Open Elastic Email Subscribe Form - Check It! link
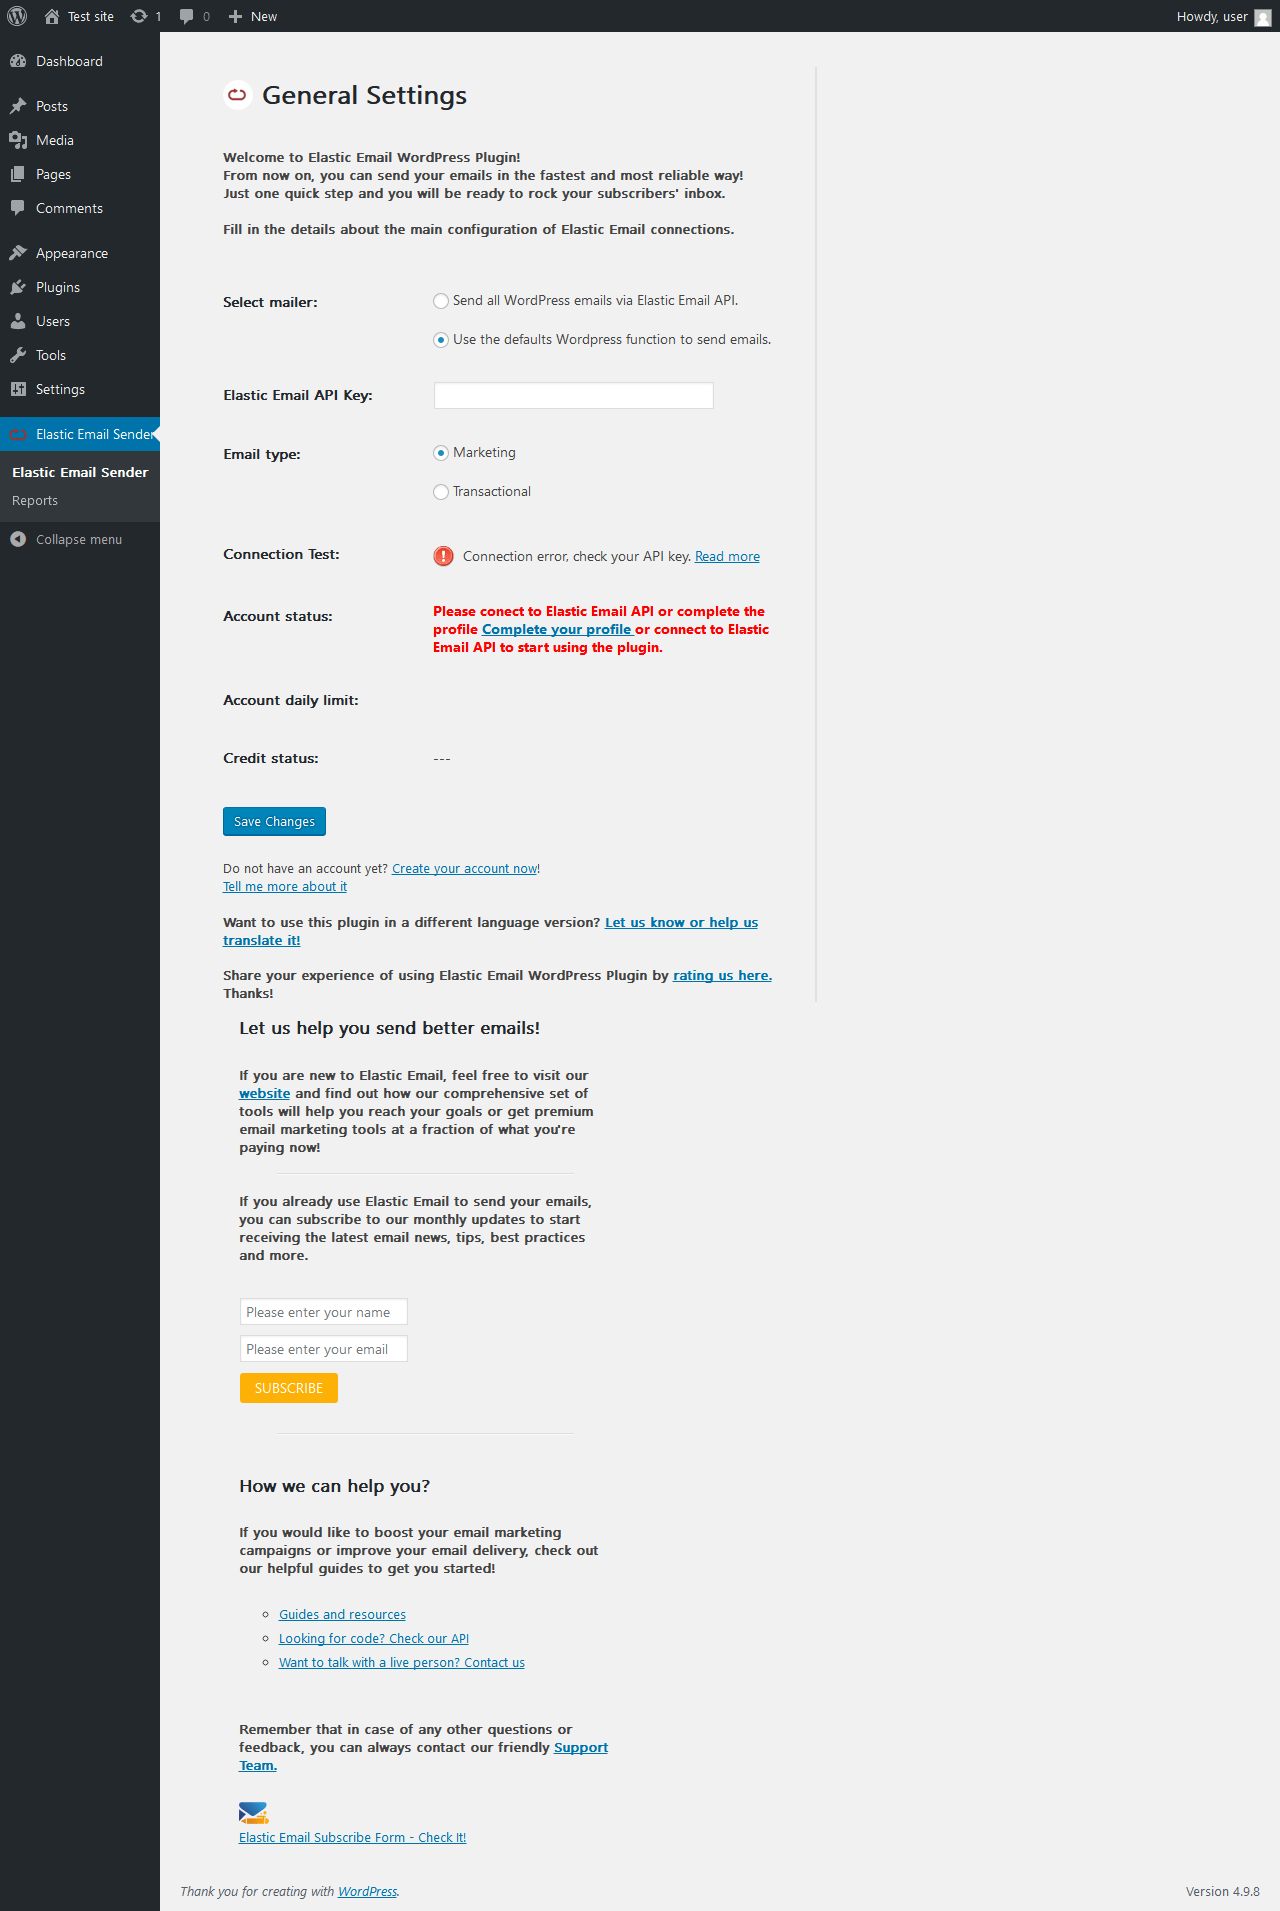 click(353, 1838)
